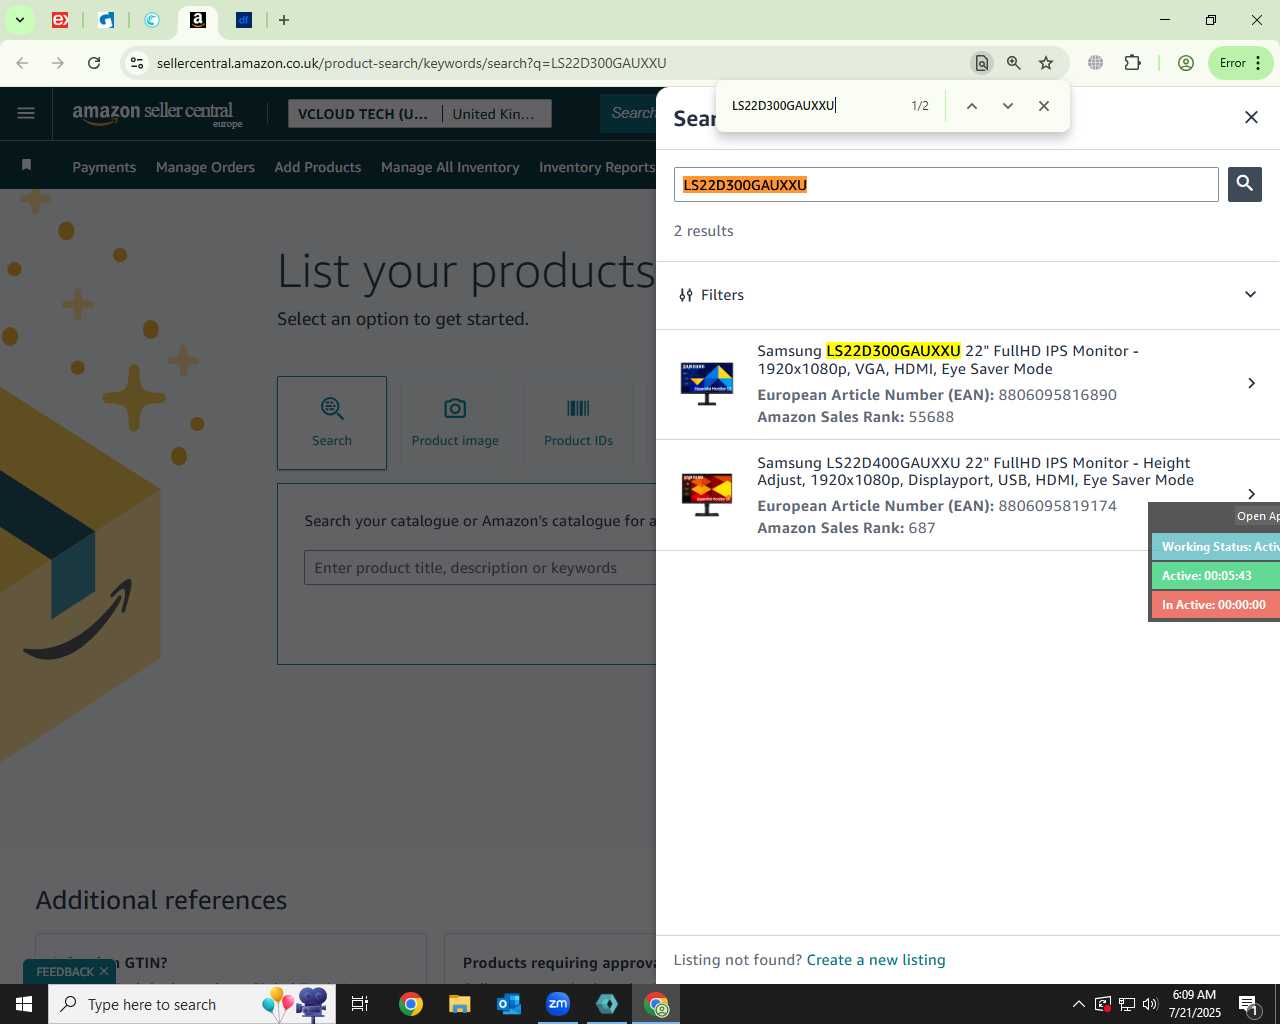This screenshot has width=1280, height=1024.
Task: Open the tab search dropdown arrow
Action: click(19, 20)
